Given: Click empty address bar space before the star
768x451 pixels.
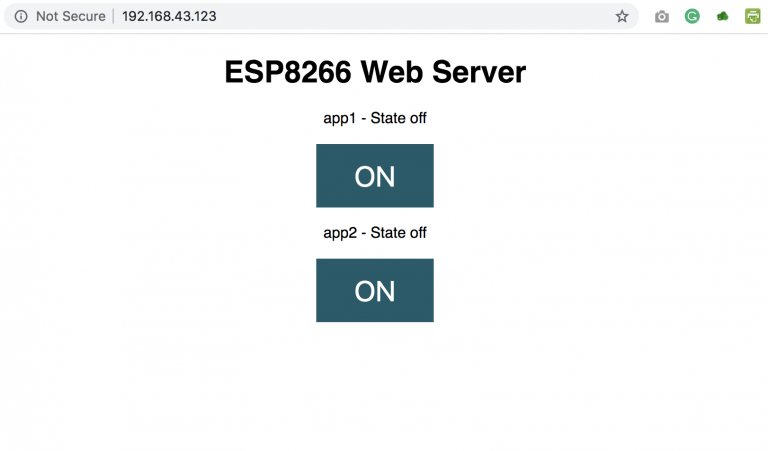Looking at the screenshot, I should pos(416,17).
